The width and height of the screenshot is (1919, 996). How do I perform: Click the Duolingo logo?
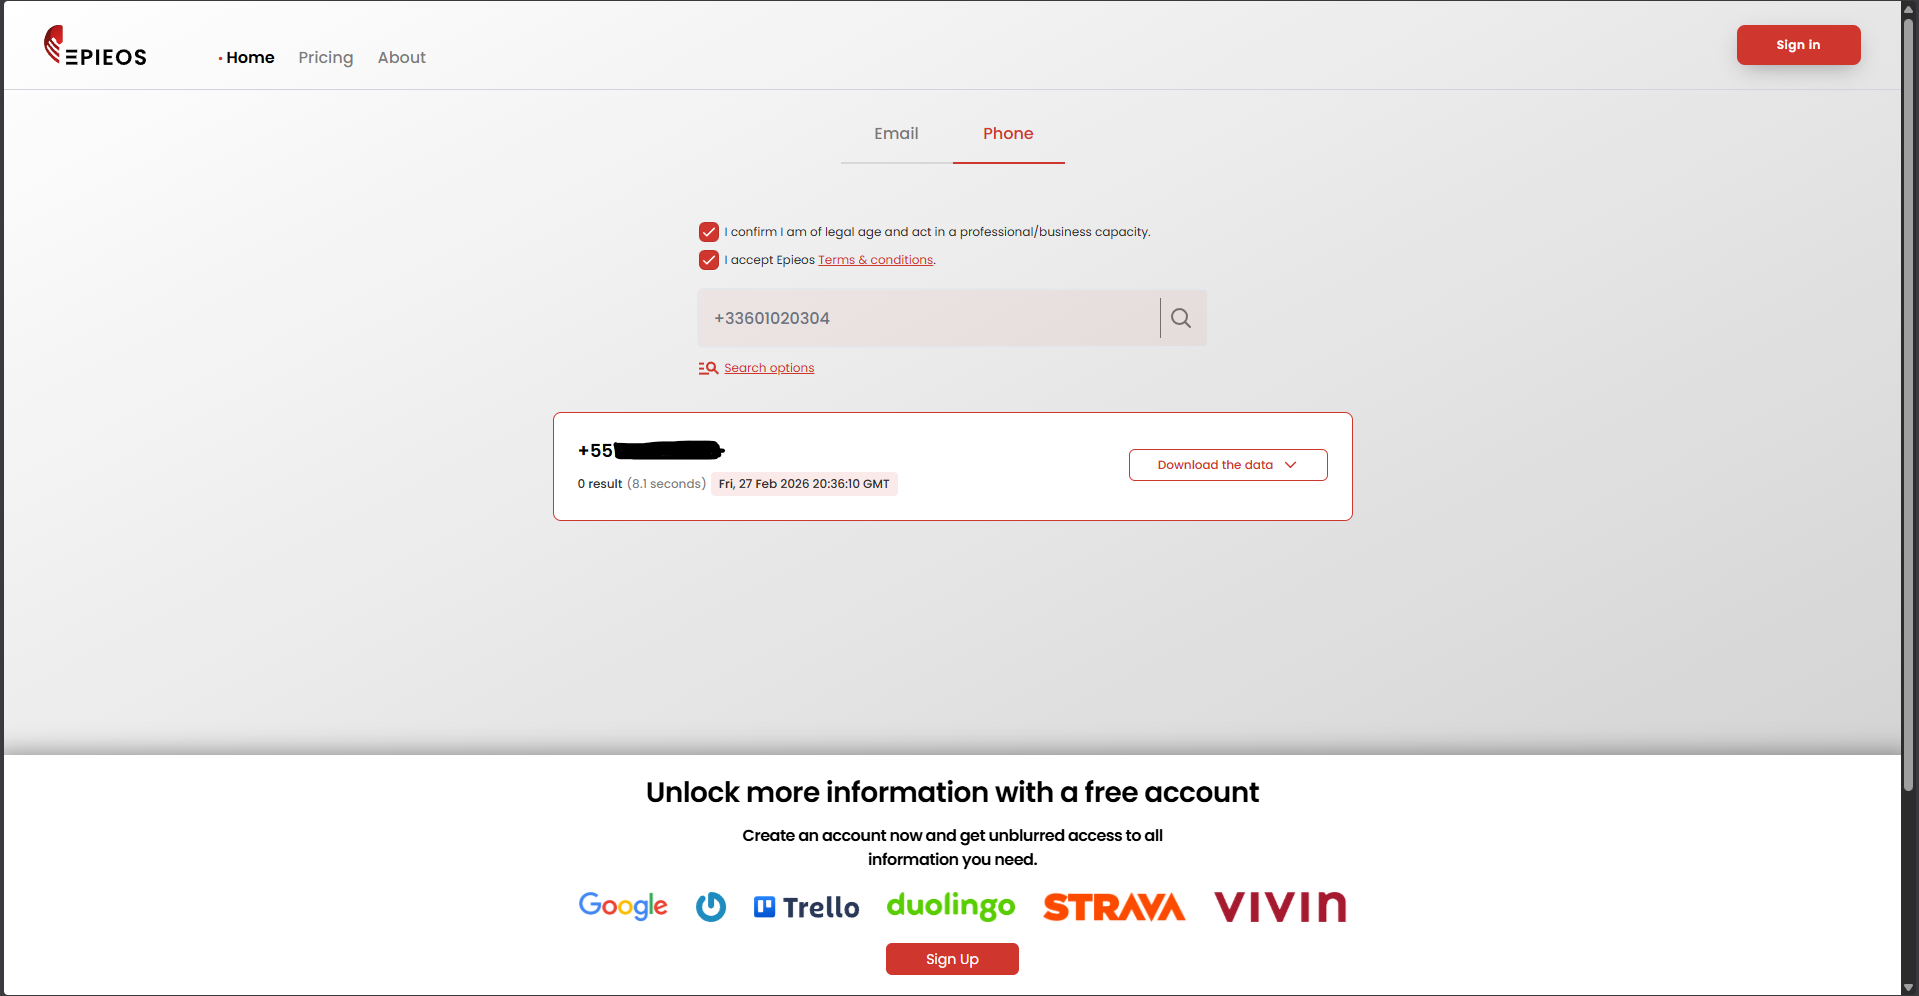951,906
